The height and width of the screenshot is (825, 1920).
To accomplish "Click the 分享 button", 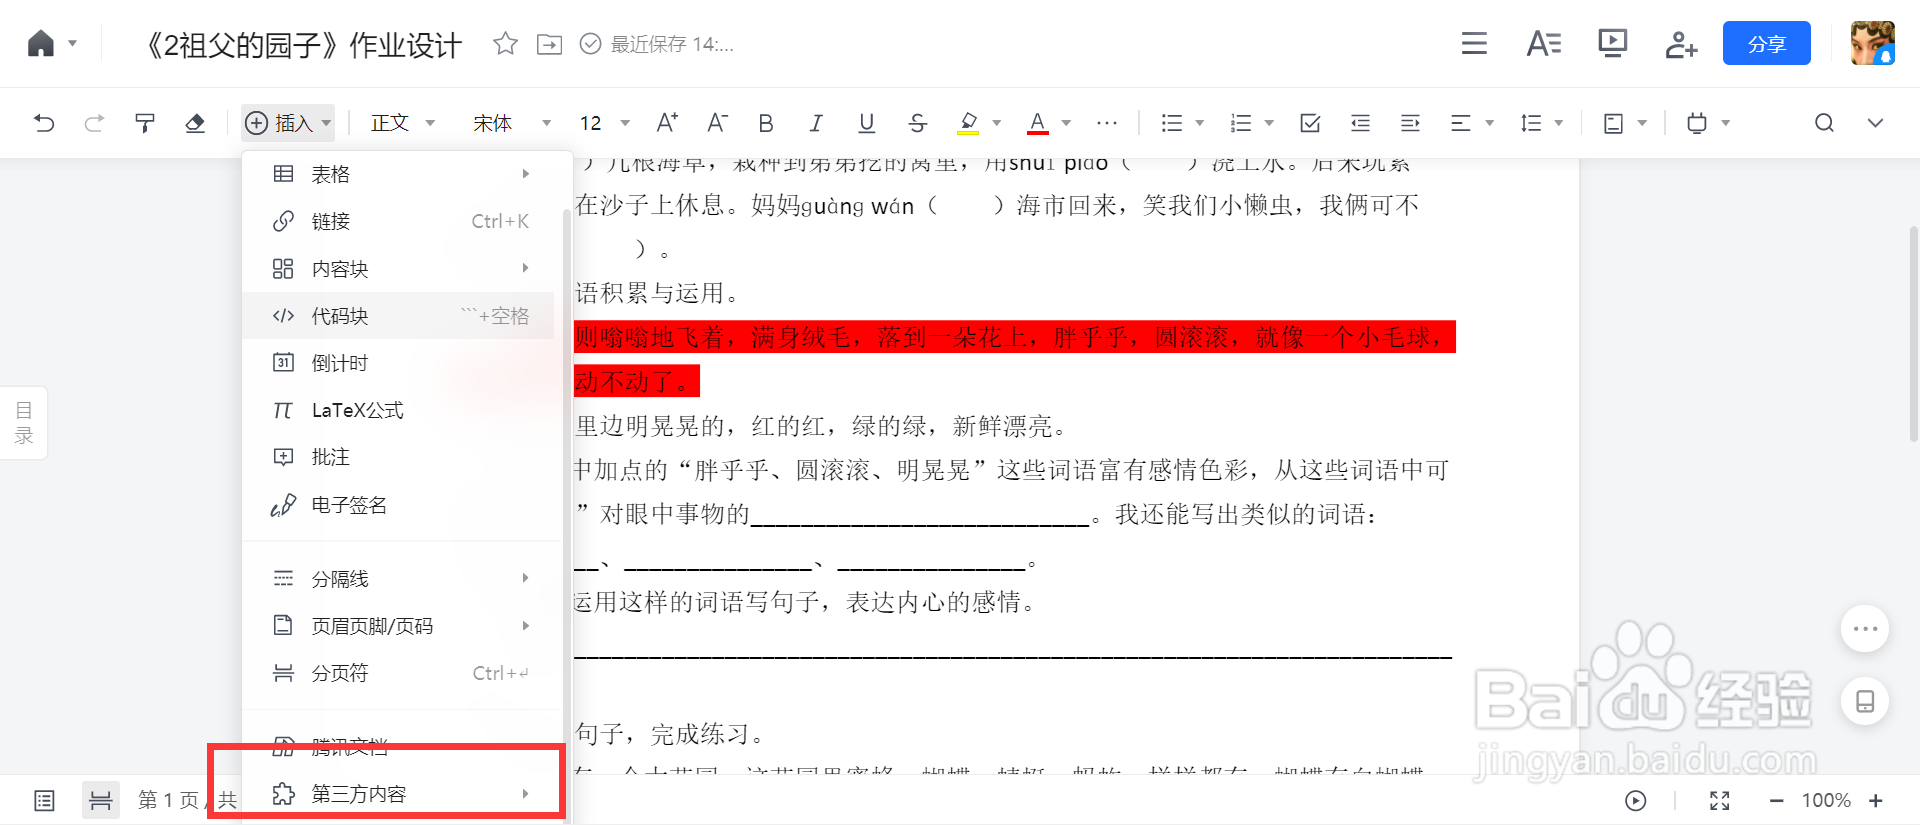I will point(1766,44).
